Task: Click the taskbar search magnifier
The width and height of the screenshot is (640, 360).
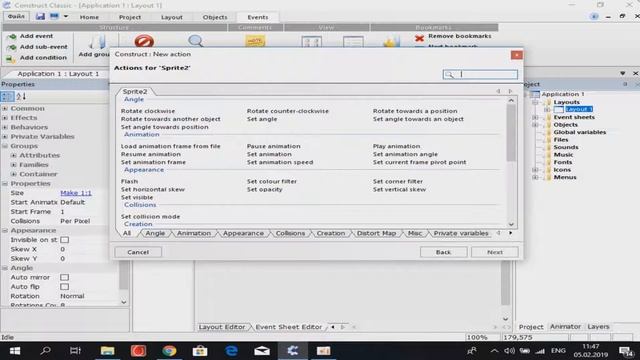Action: [45, 351]
